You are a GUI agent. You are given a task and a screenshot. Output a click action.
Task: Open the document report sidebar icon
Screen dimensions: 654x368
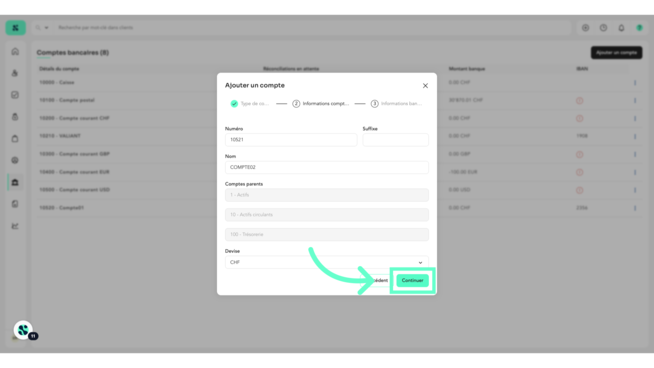[x=15, y=204]
